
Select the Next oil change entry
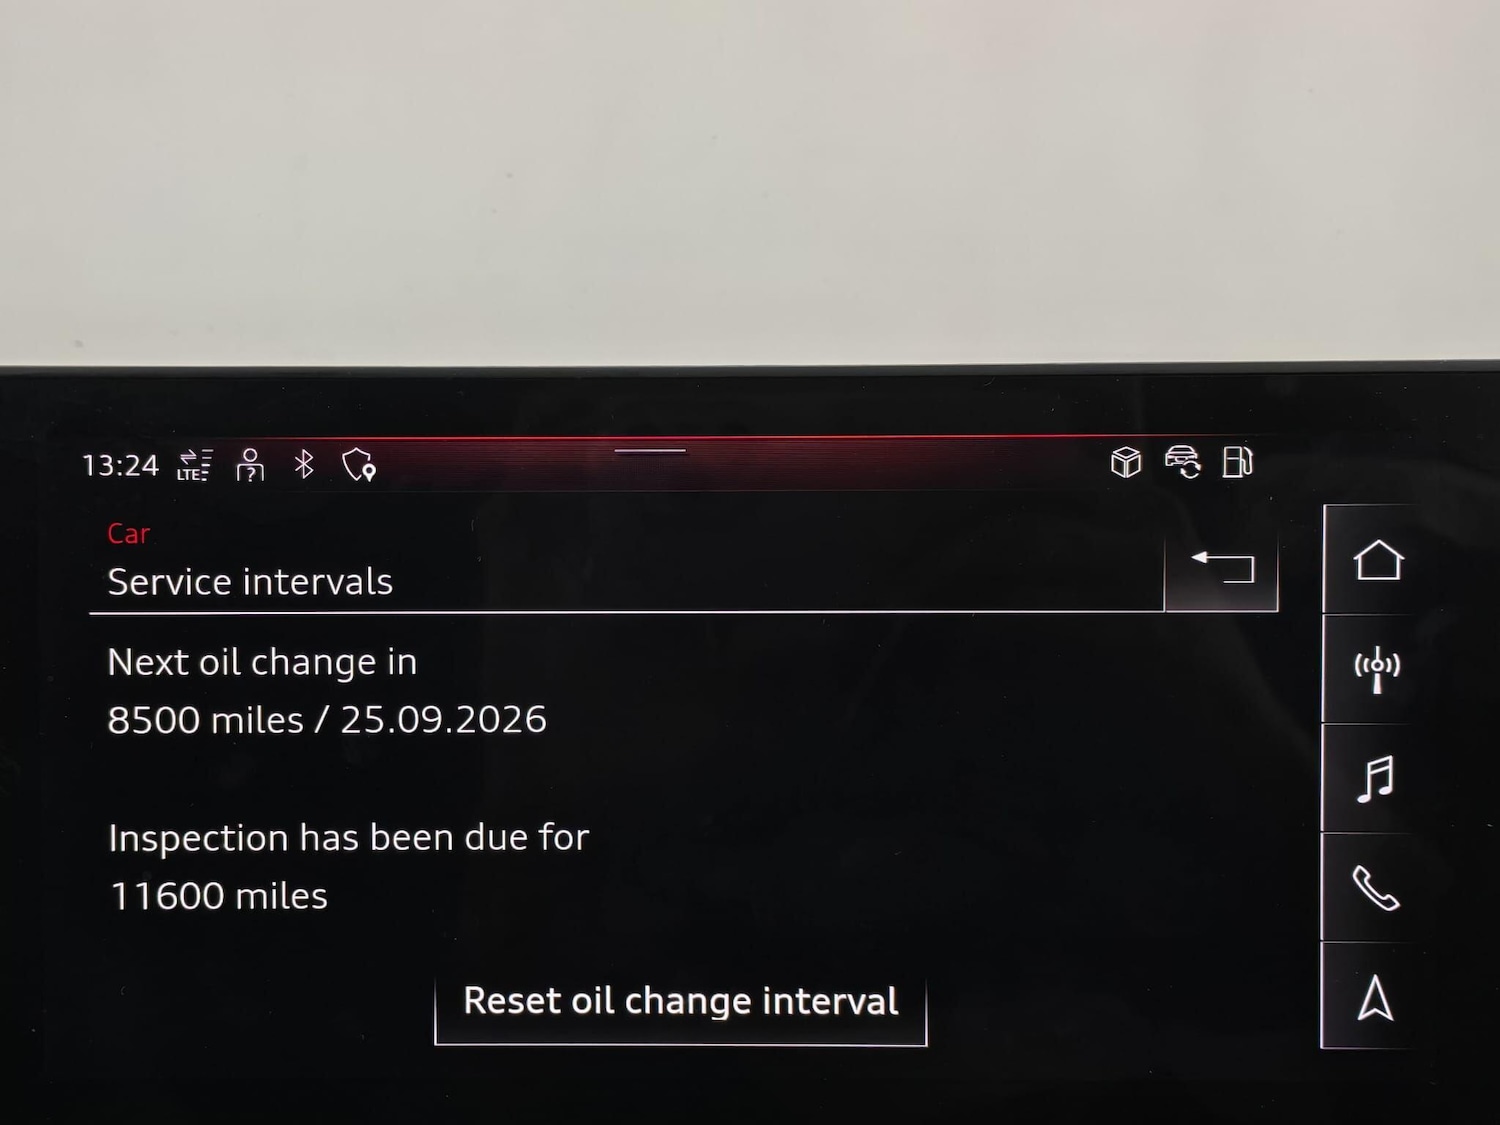(327, 691)
